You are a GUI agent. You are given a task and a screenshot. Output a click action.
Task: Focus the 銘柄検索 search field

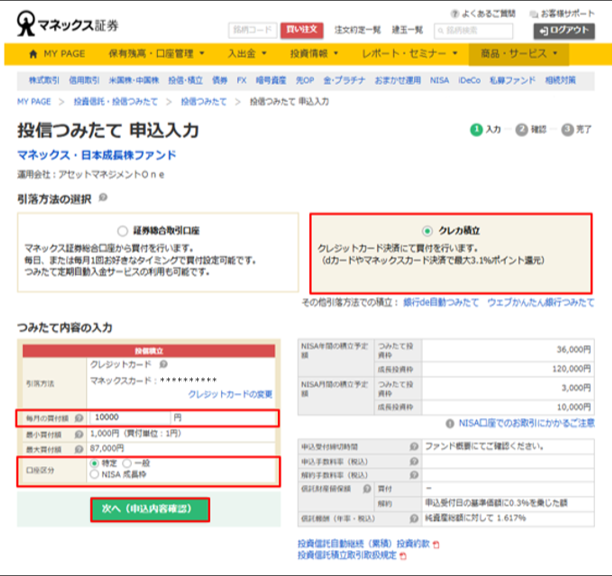[x=473, y=31]
